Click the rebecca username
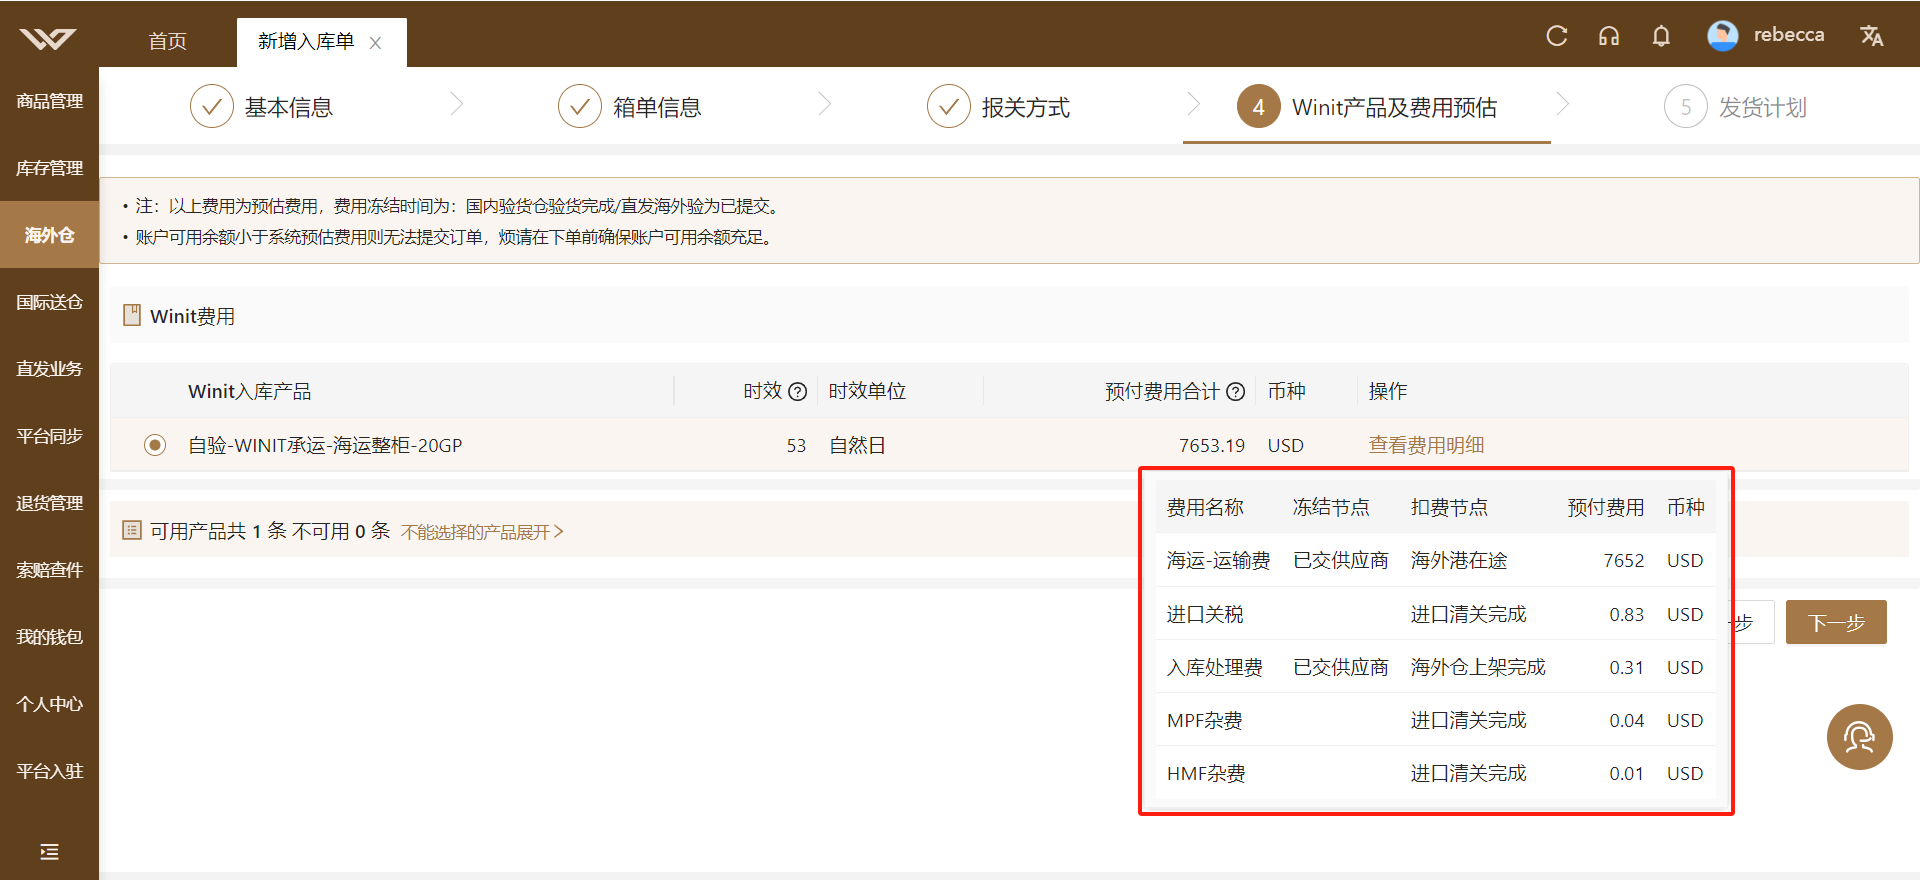Viewport: 1920px width, 880px height. pyautogui.click(x=1788, y=35)
